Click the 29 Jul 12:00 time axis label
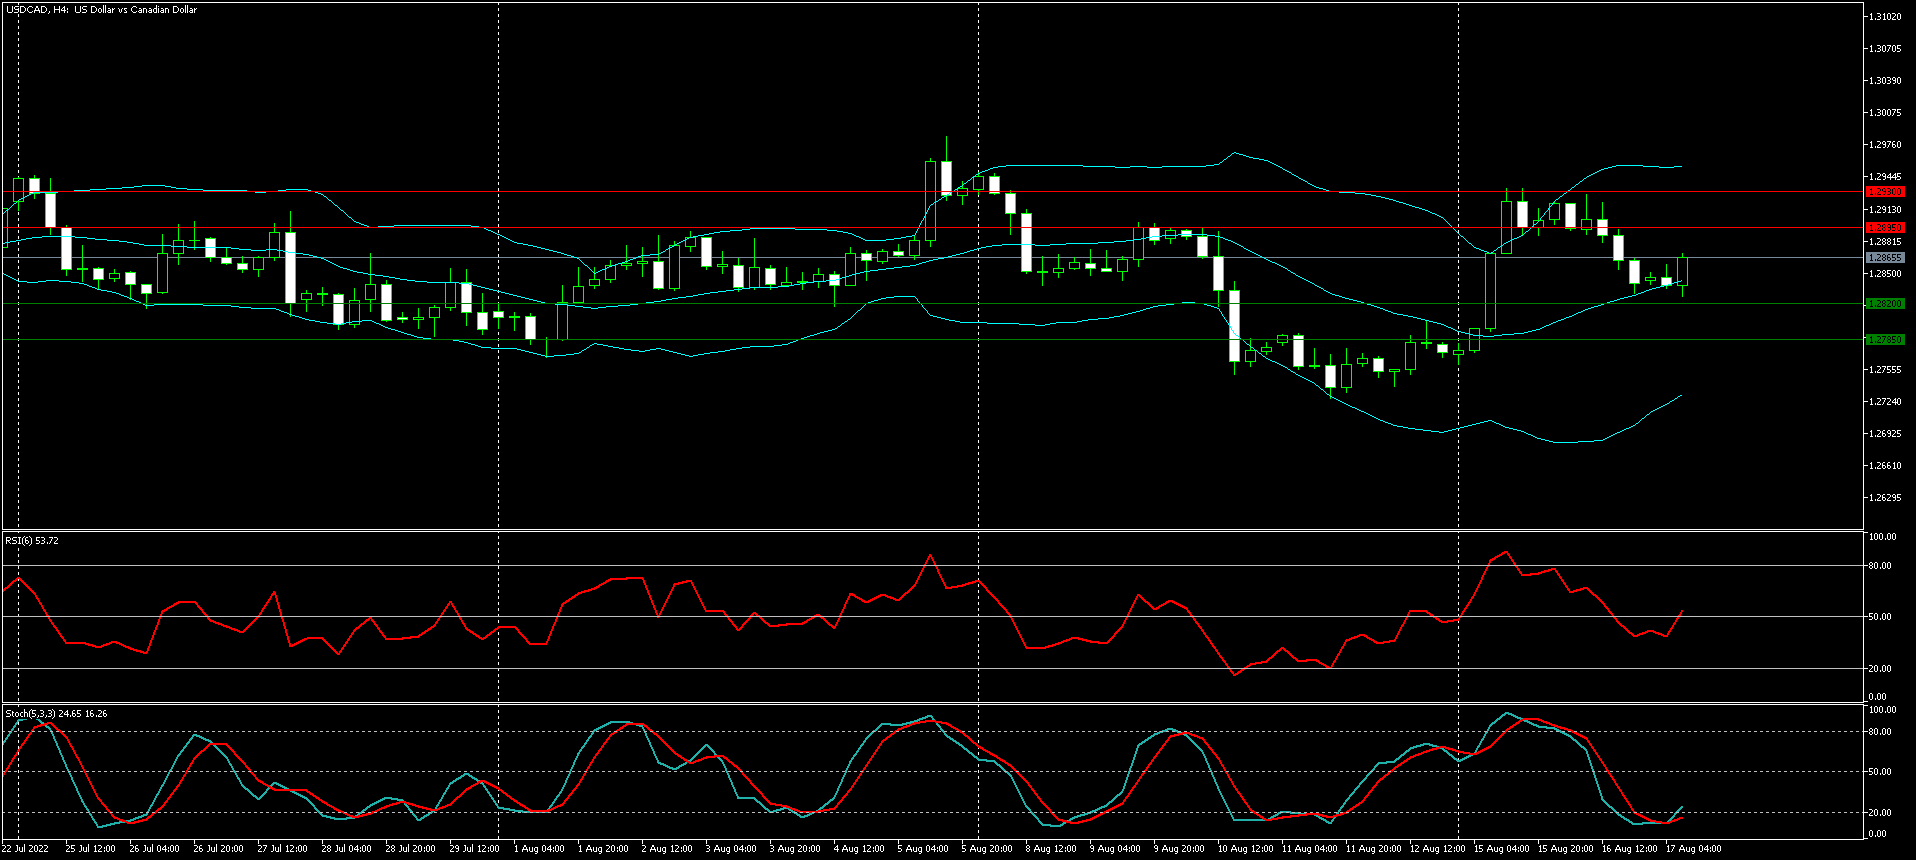Image resolution: width=1916 pixels, height=860 pixels. [x=474, y=849]
